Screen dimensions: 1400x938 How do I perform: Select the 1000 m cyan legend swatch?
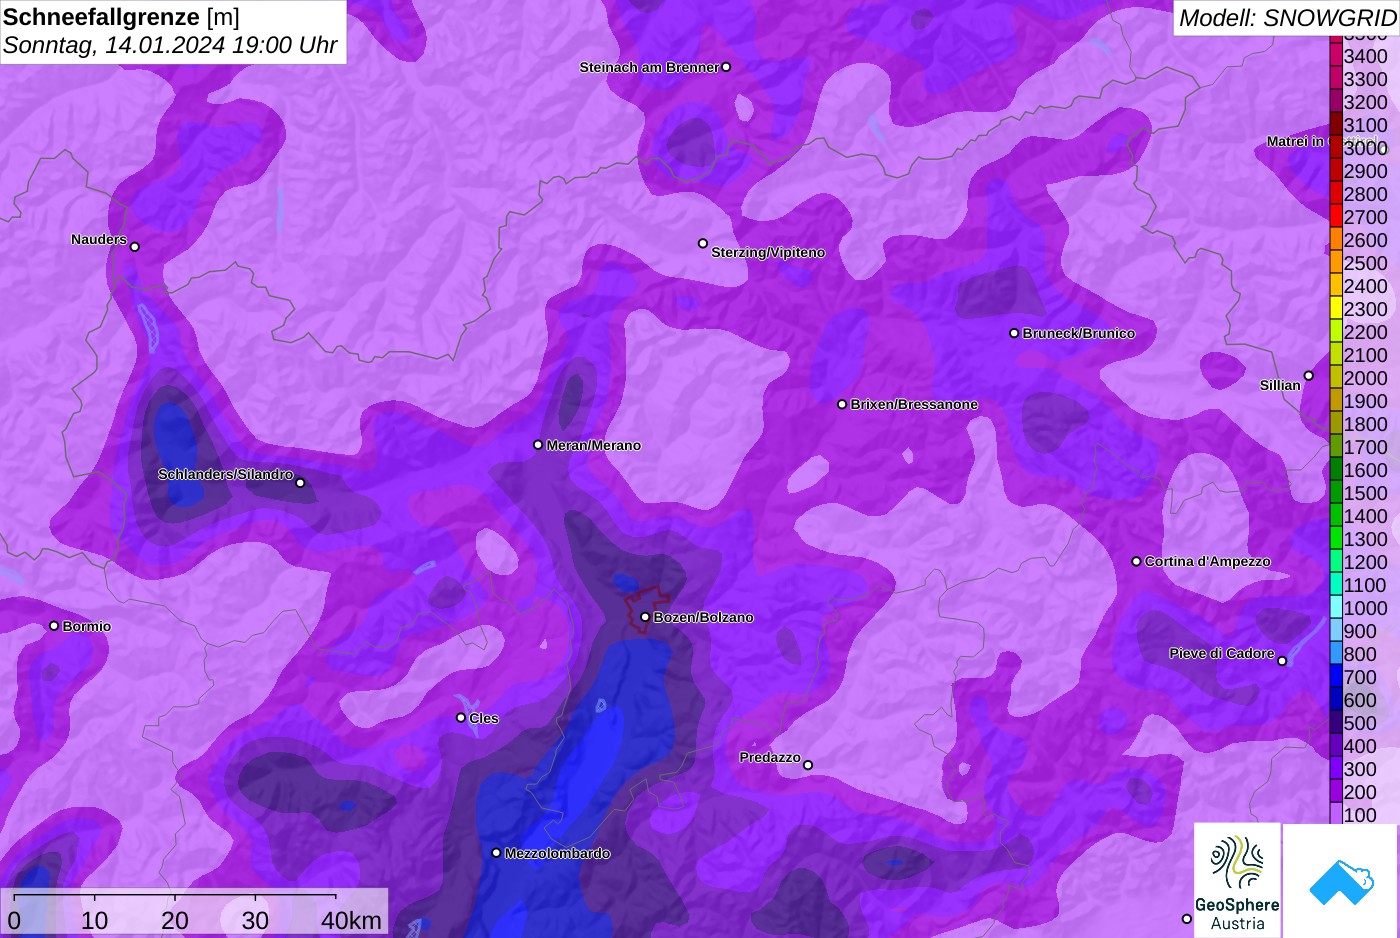[1335, 608]
